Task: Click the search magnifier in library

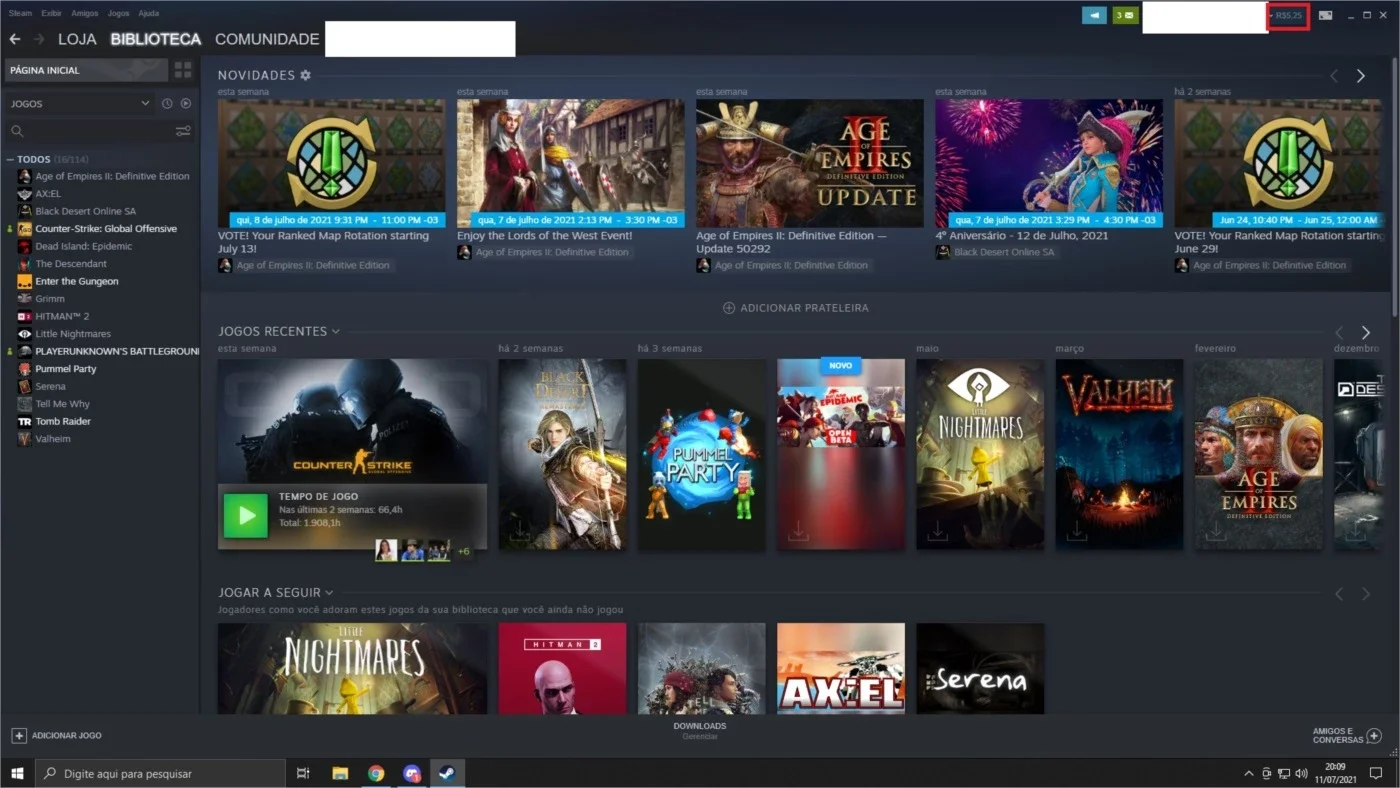Action: click(17, 131)
